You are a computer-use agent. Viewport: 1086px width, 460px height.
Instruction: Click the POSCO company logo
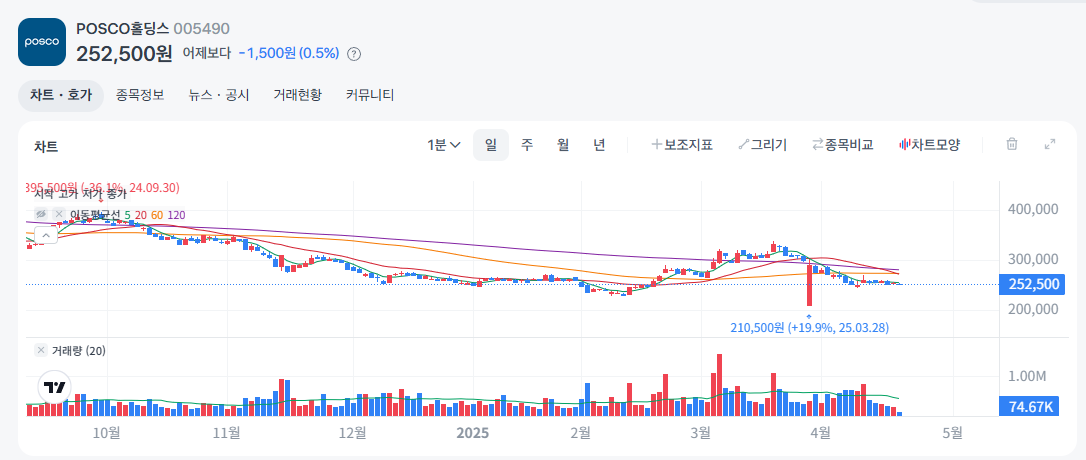pyautogui.click(x=42, y=42)
